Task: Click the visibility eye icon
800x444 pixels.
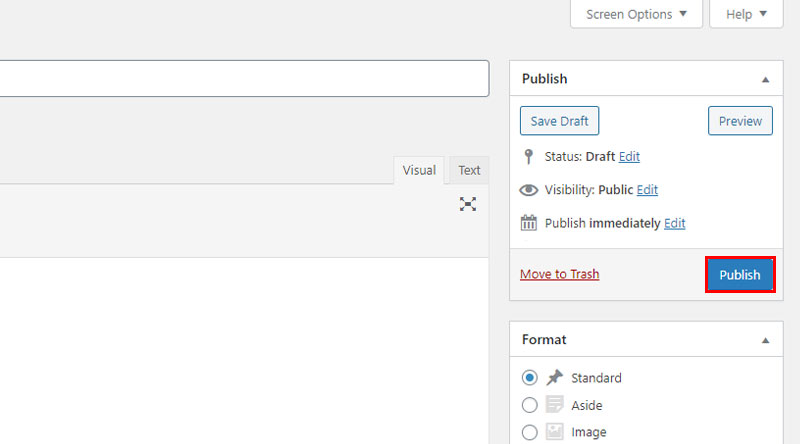Action: pyautogui.click(x=529, y=190)
